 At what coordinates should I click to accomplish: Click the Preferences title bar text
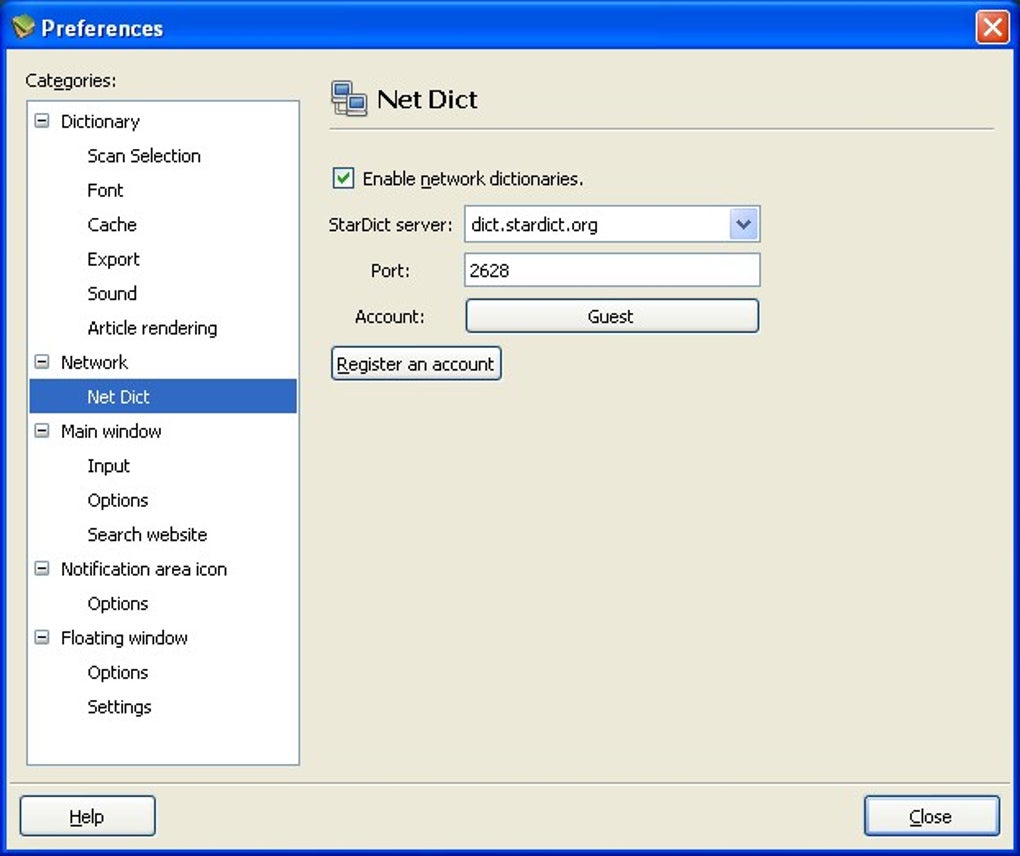click(x=102, y=28)
